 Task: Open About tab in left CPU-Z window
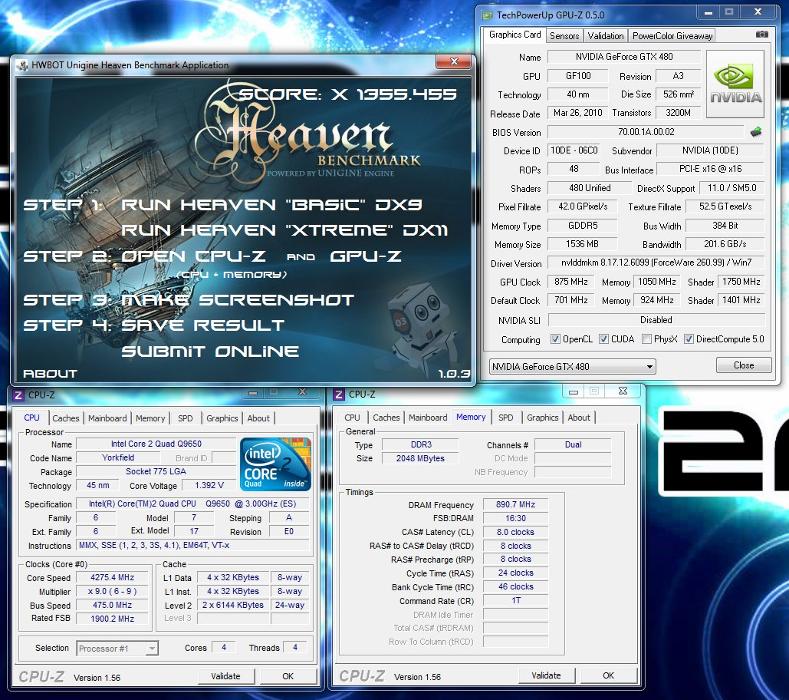258,418
